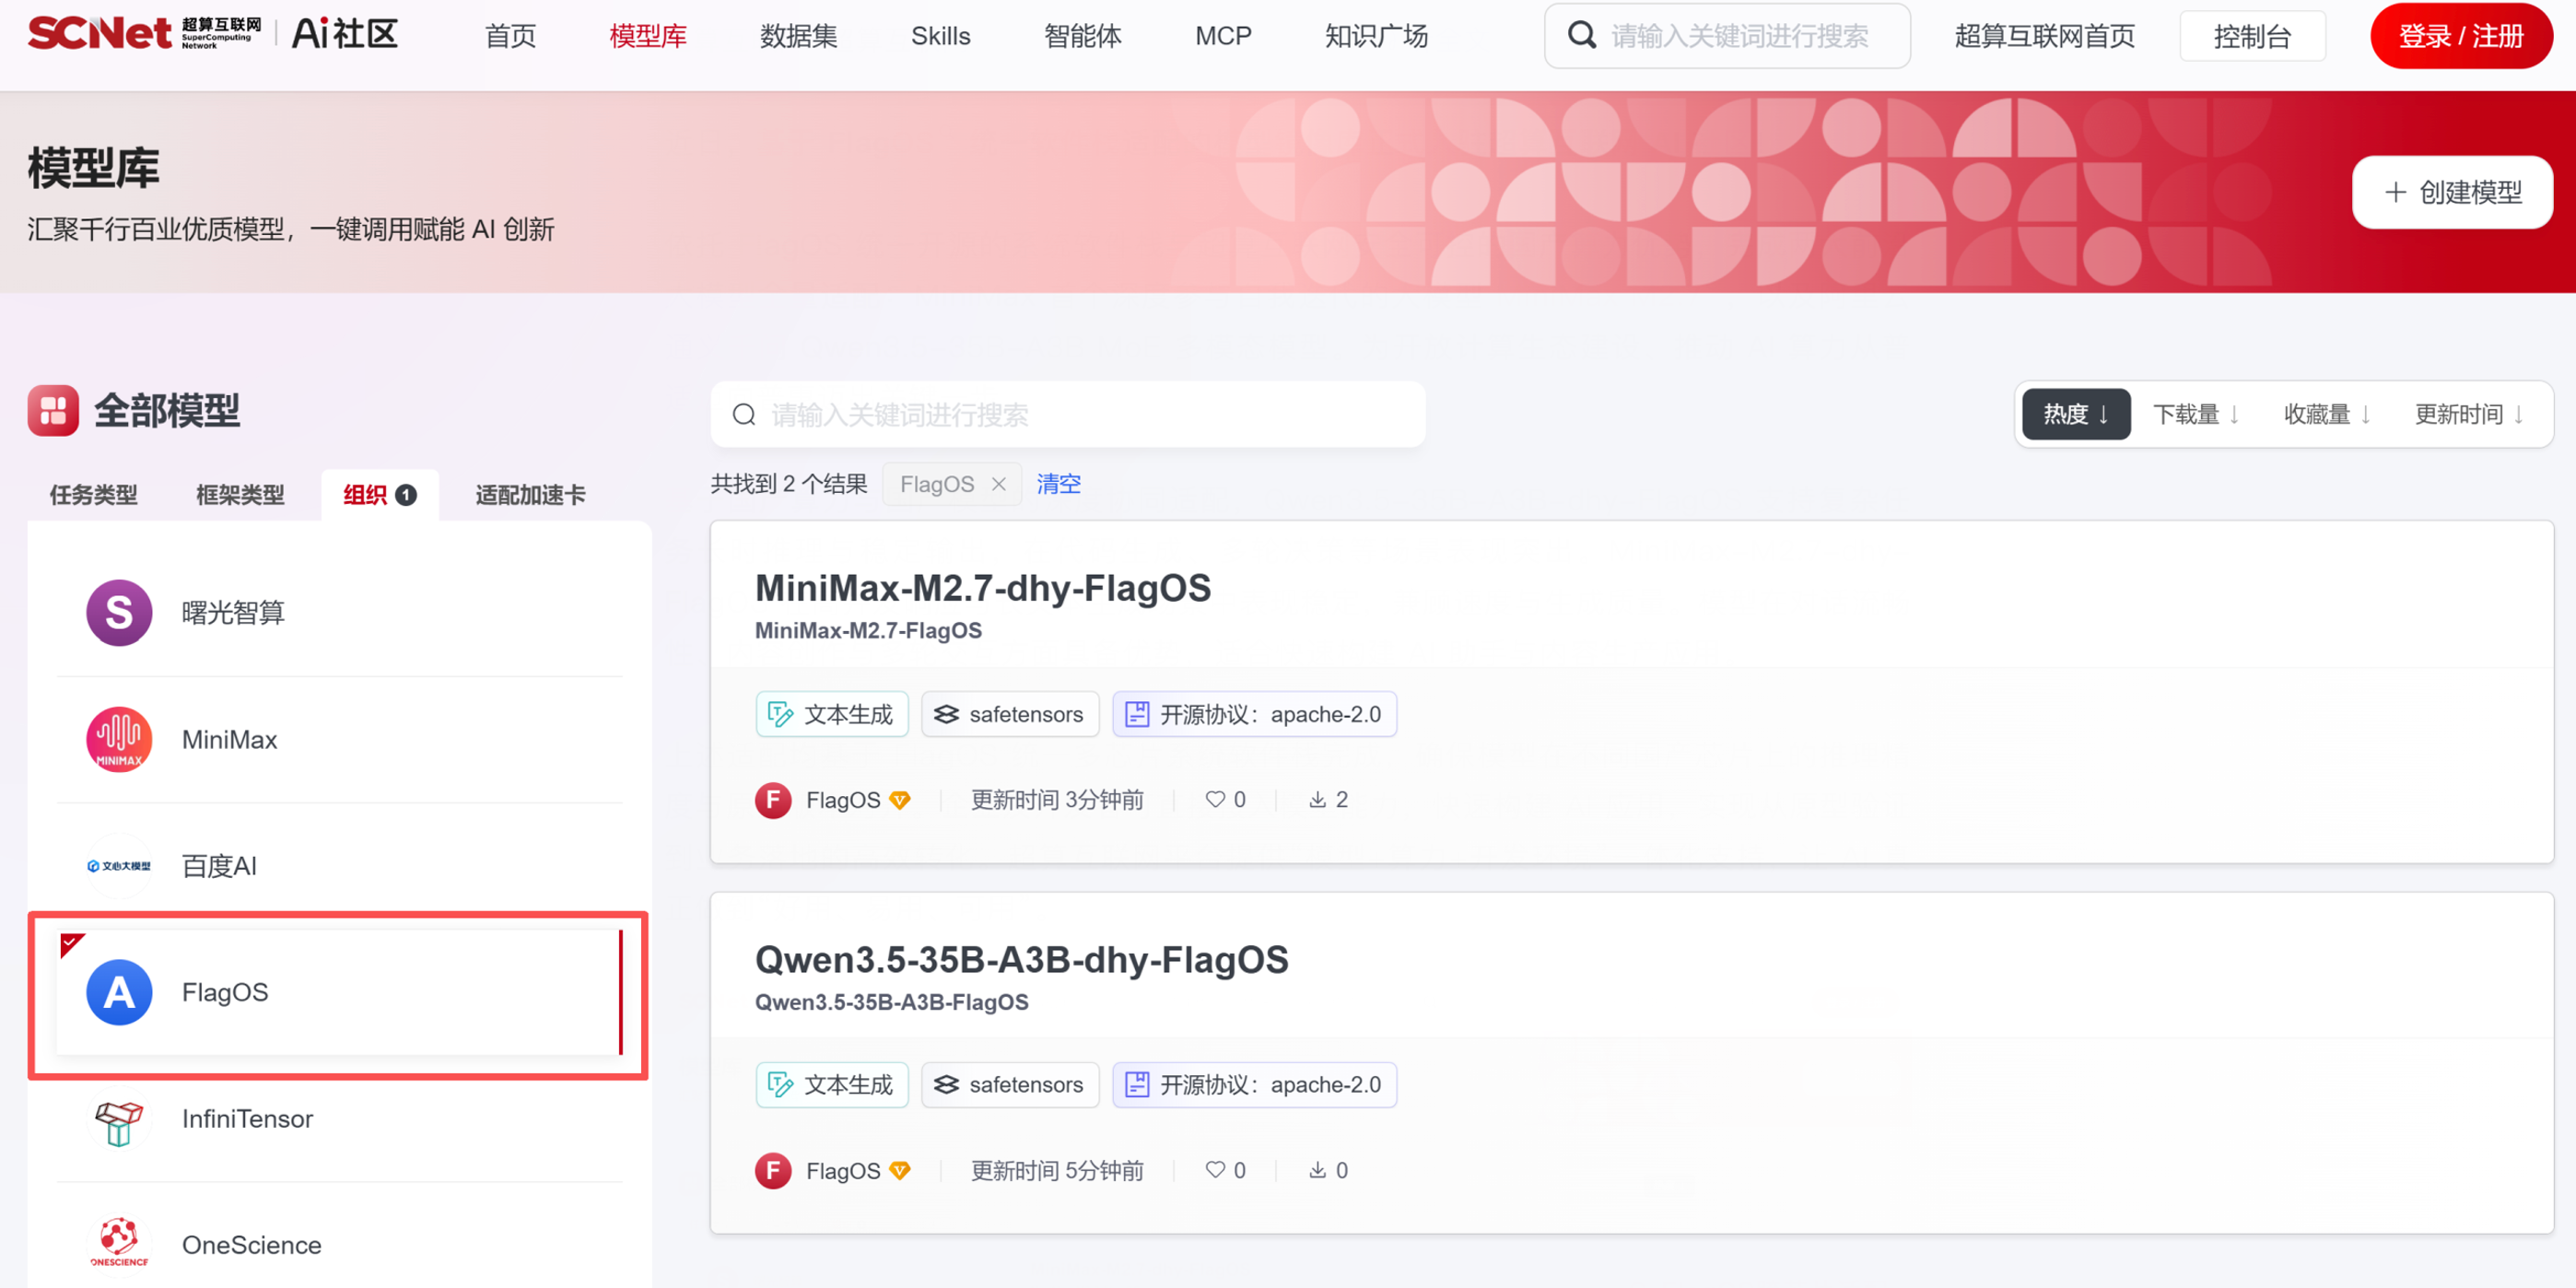Click safetensors icon on MiniMax-M2.7 card
This screenshot has height=1288, width=2576.
click(946, 714)
